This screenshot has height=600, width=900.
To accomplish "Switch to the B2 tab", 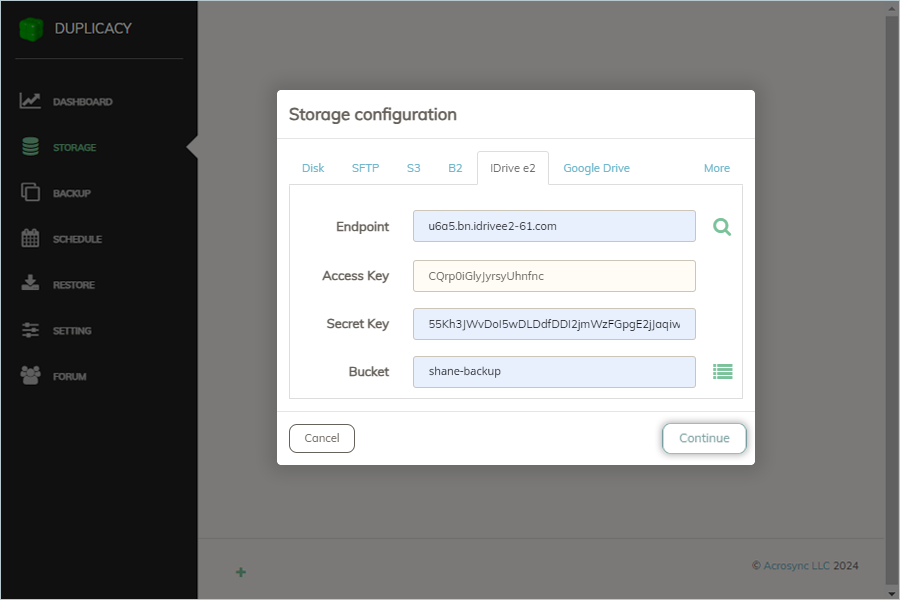I will pyautogui.click(x=455, y=168).
